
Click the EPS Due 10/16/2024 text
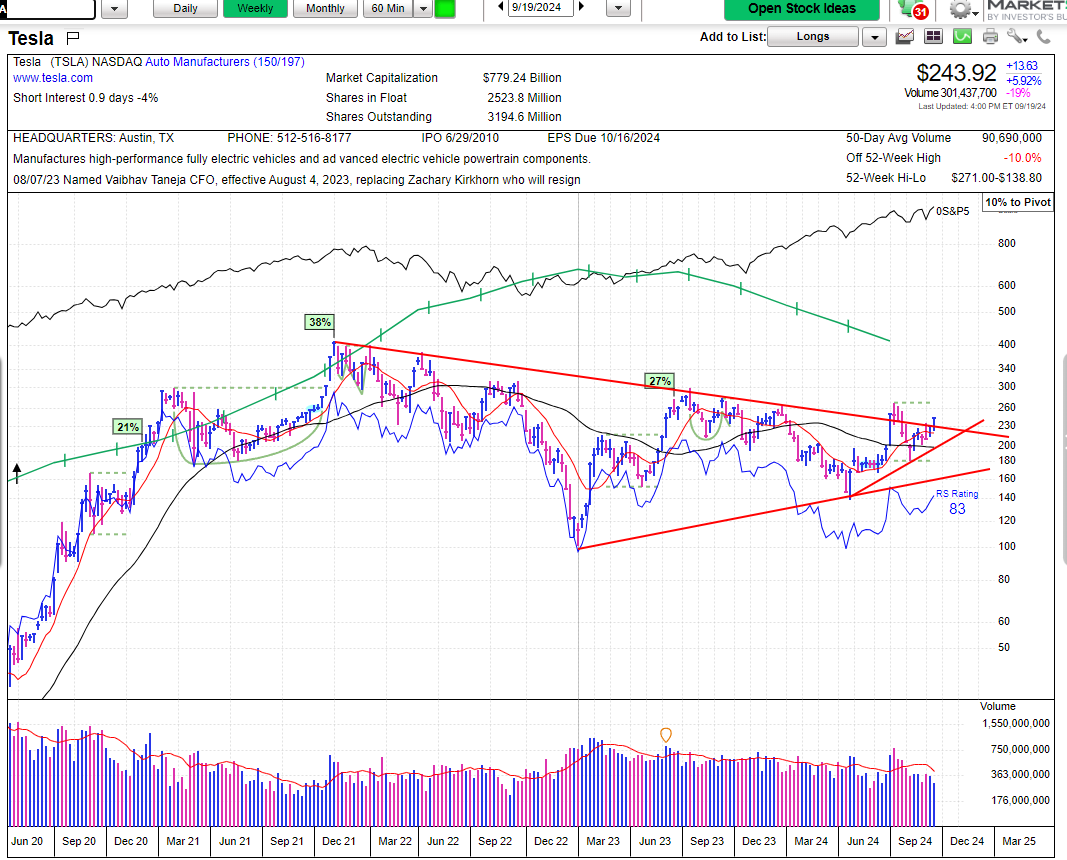coord(604,138)
